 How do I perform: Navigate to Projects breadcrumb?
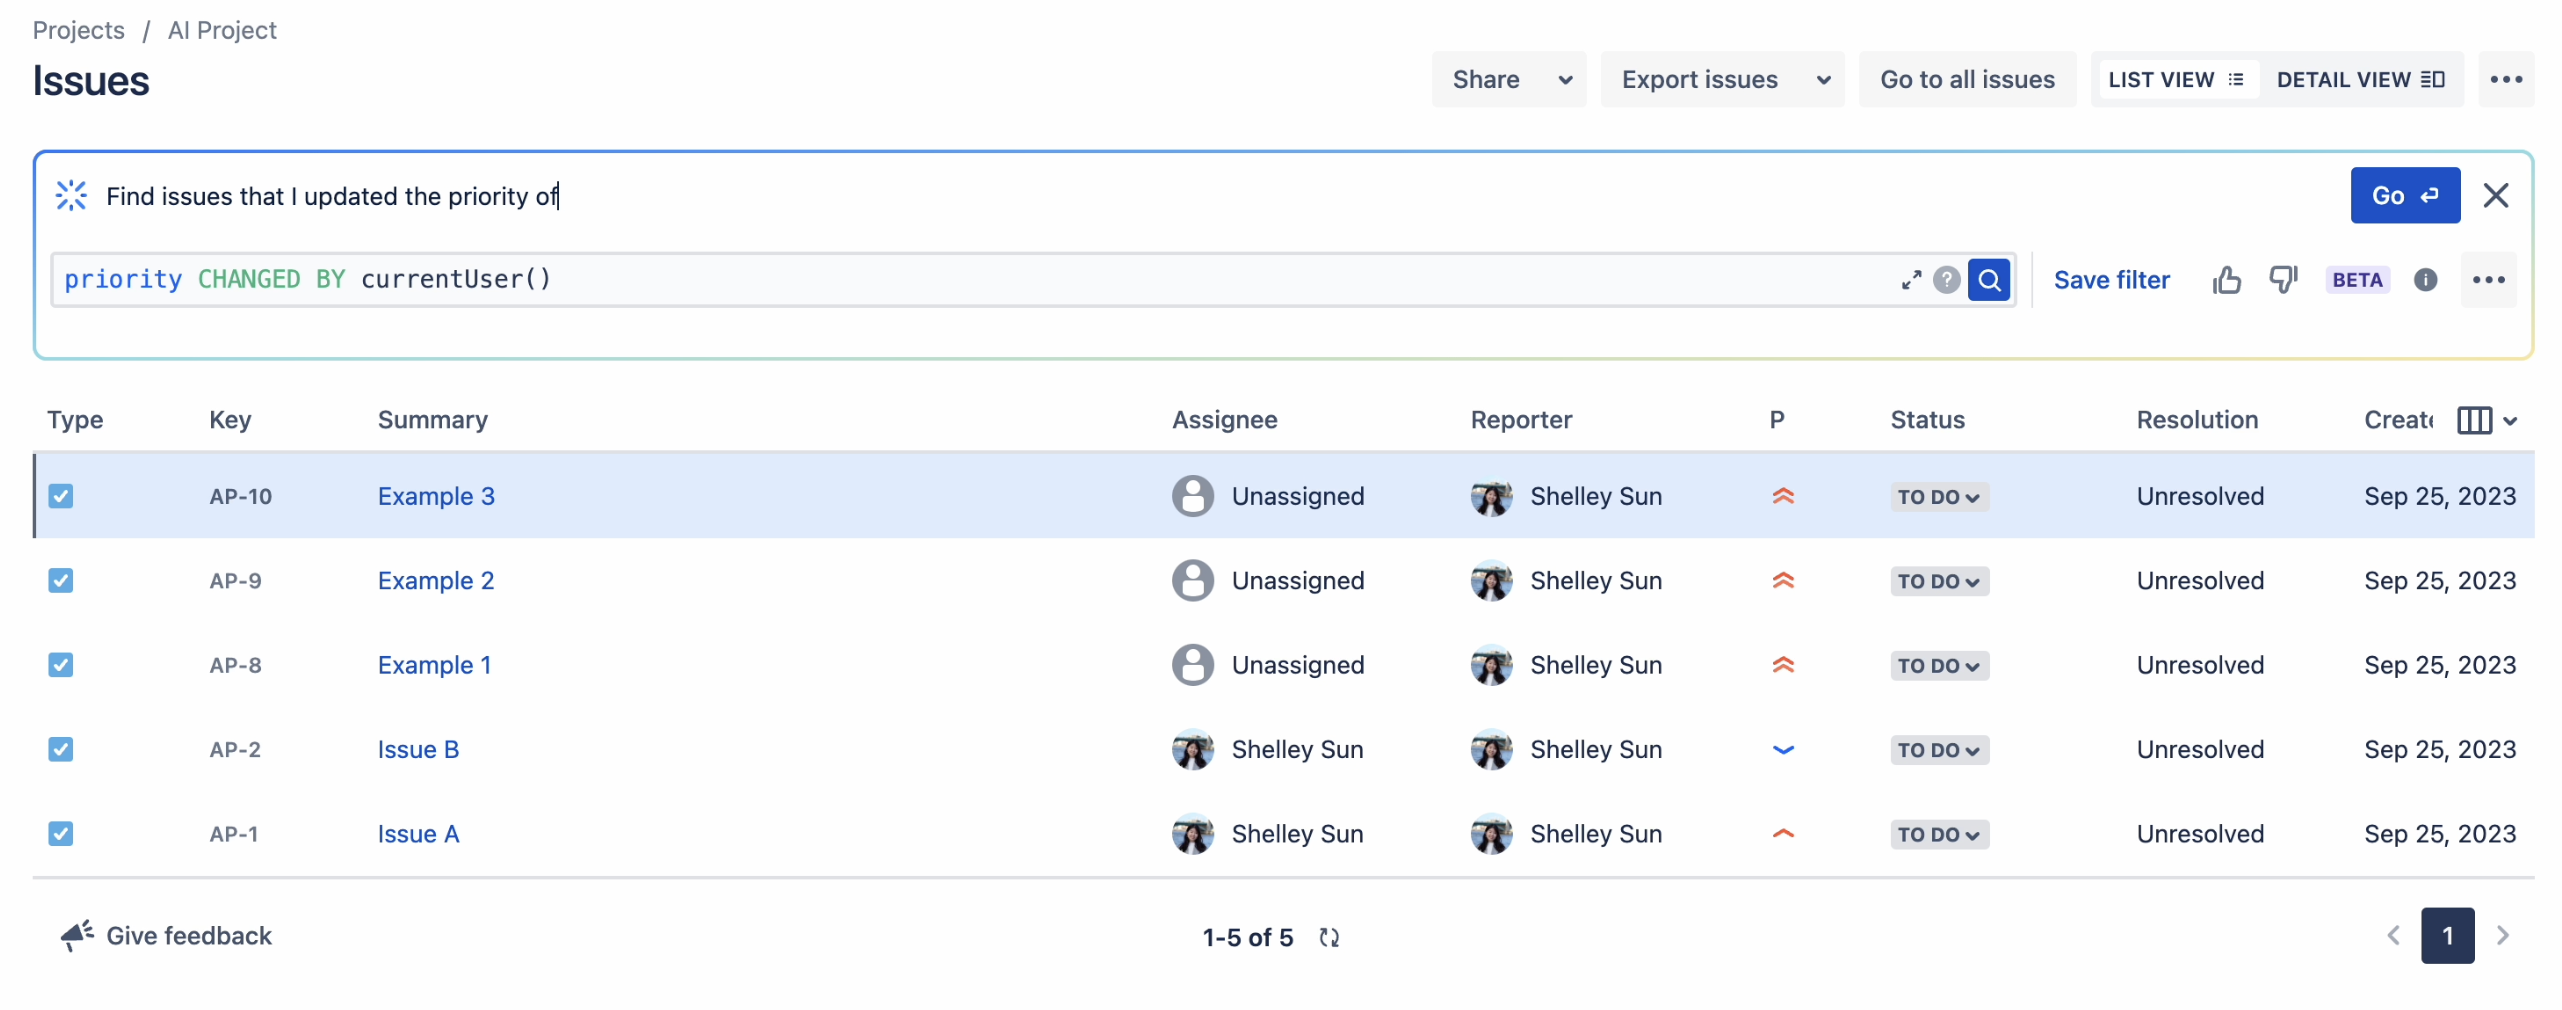point(78,30)
